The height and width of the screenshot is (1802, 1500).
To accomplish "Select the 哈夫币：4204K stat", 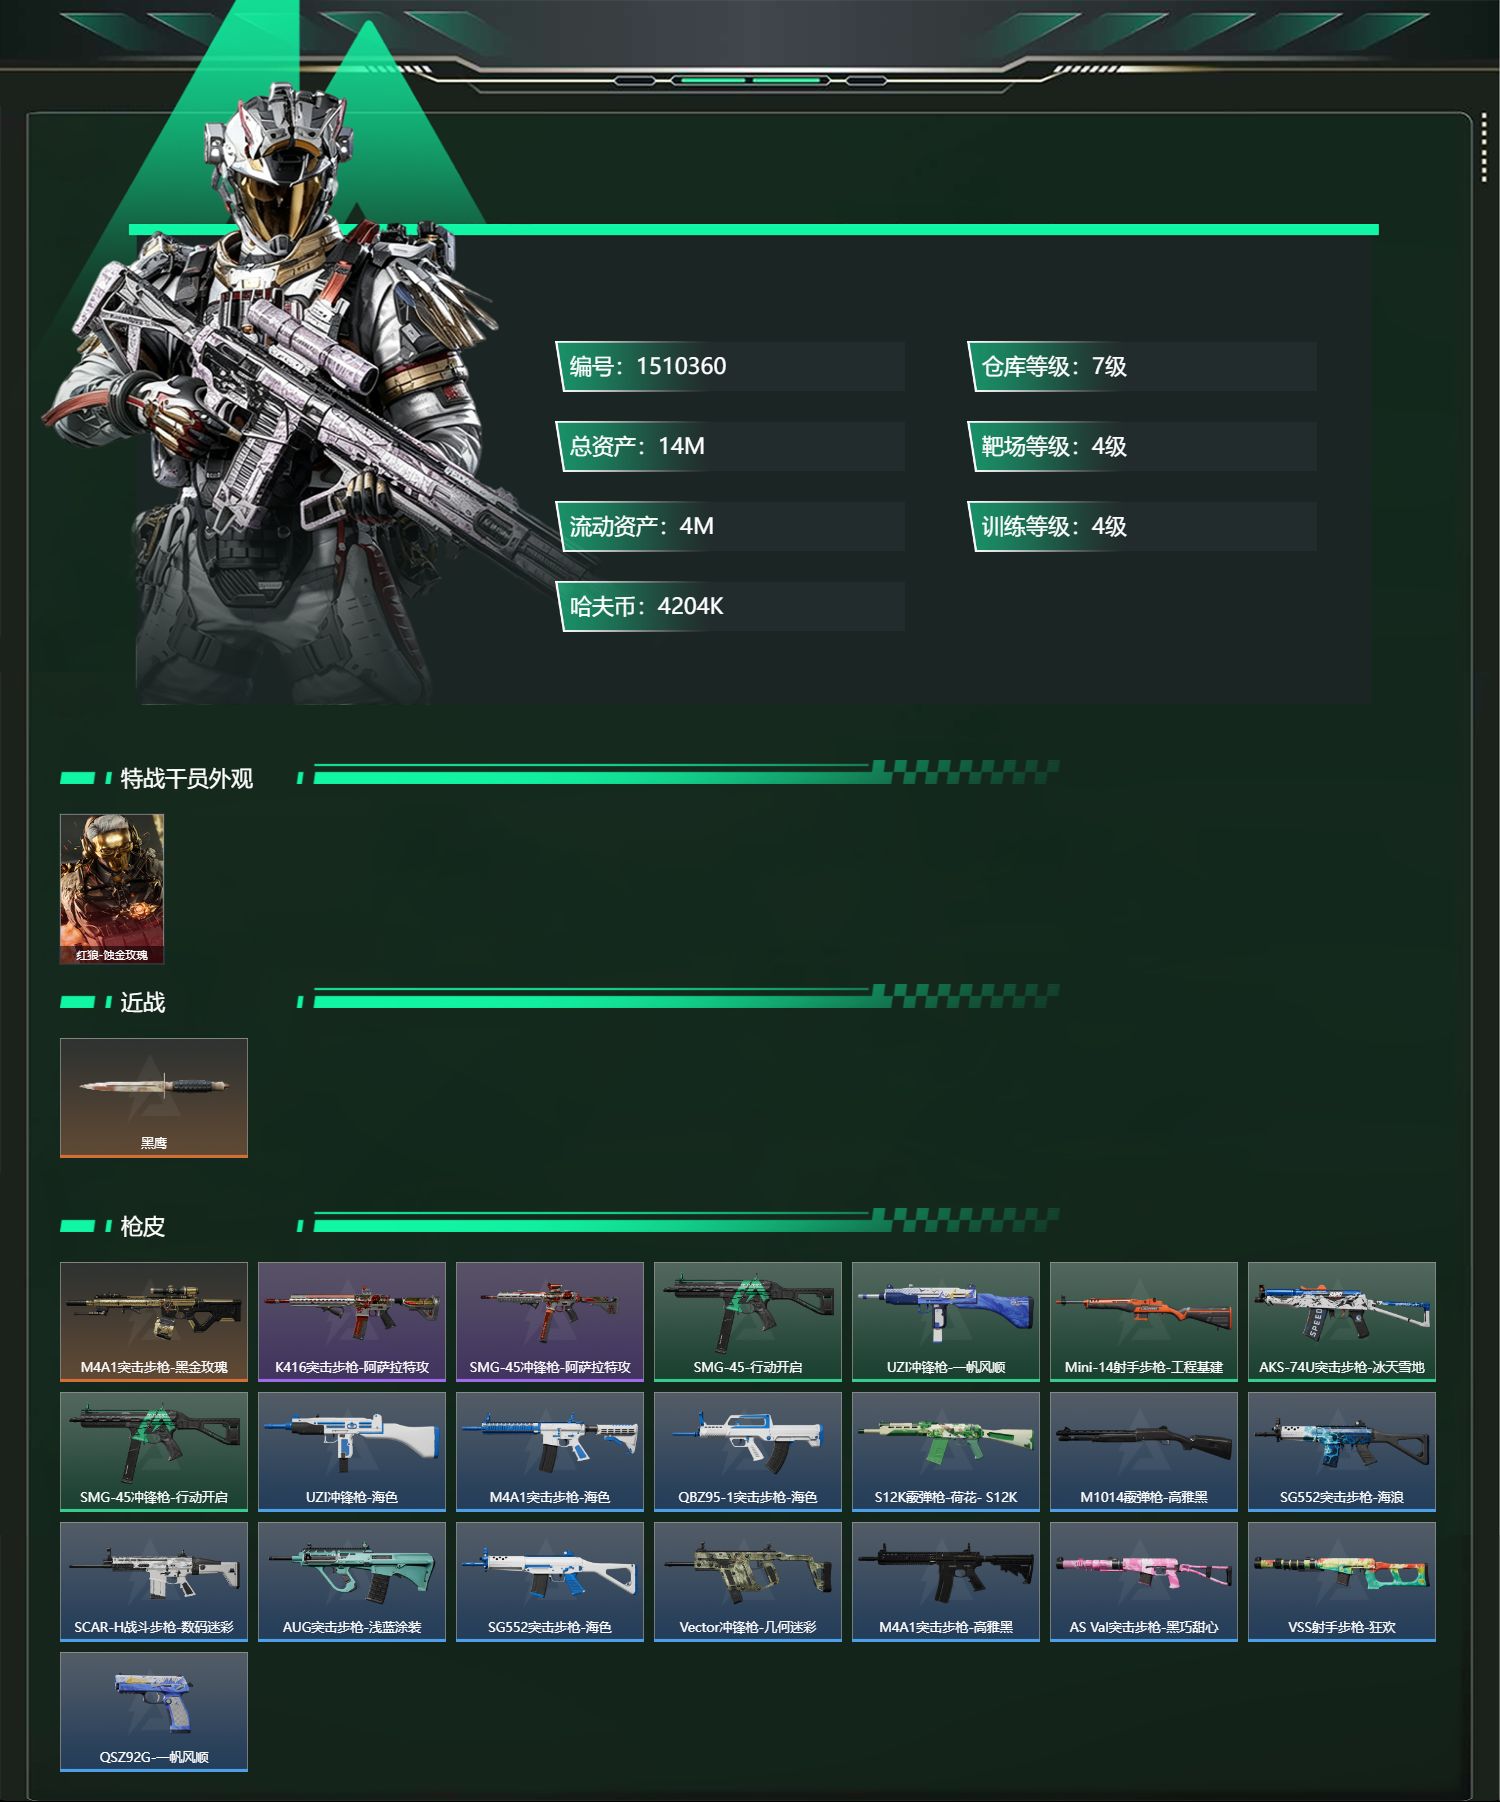I will pyautogui.click(x=730, y=606).
